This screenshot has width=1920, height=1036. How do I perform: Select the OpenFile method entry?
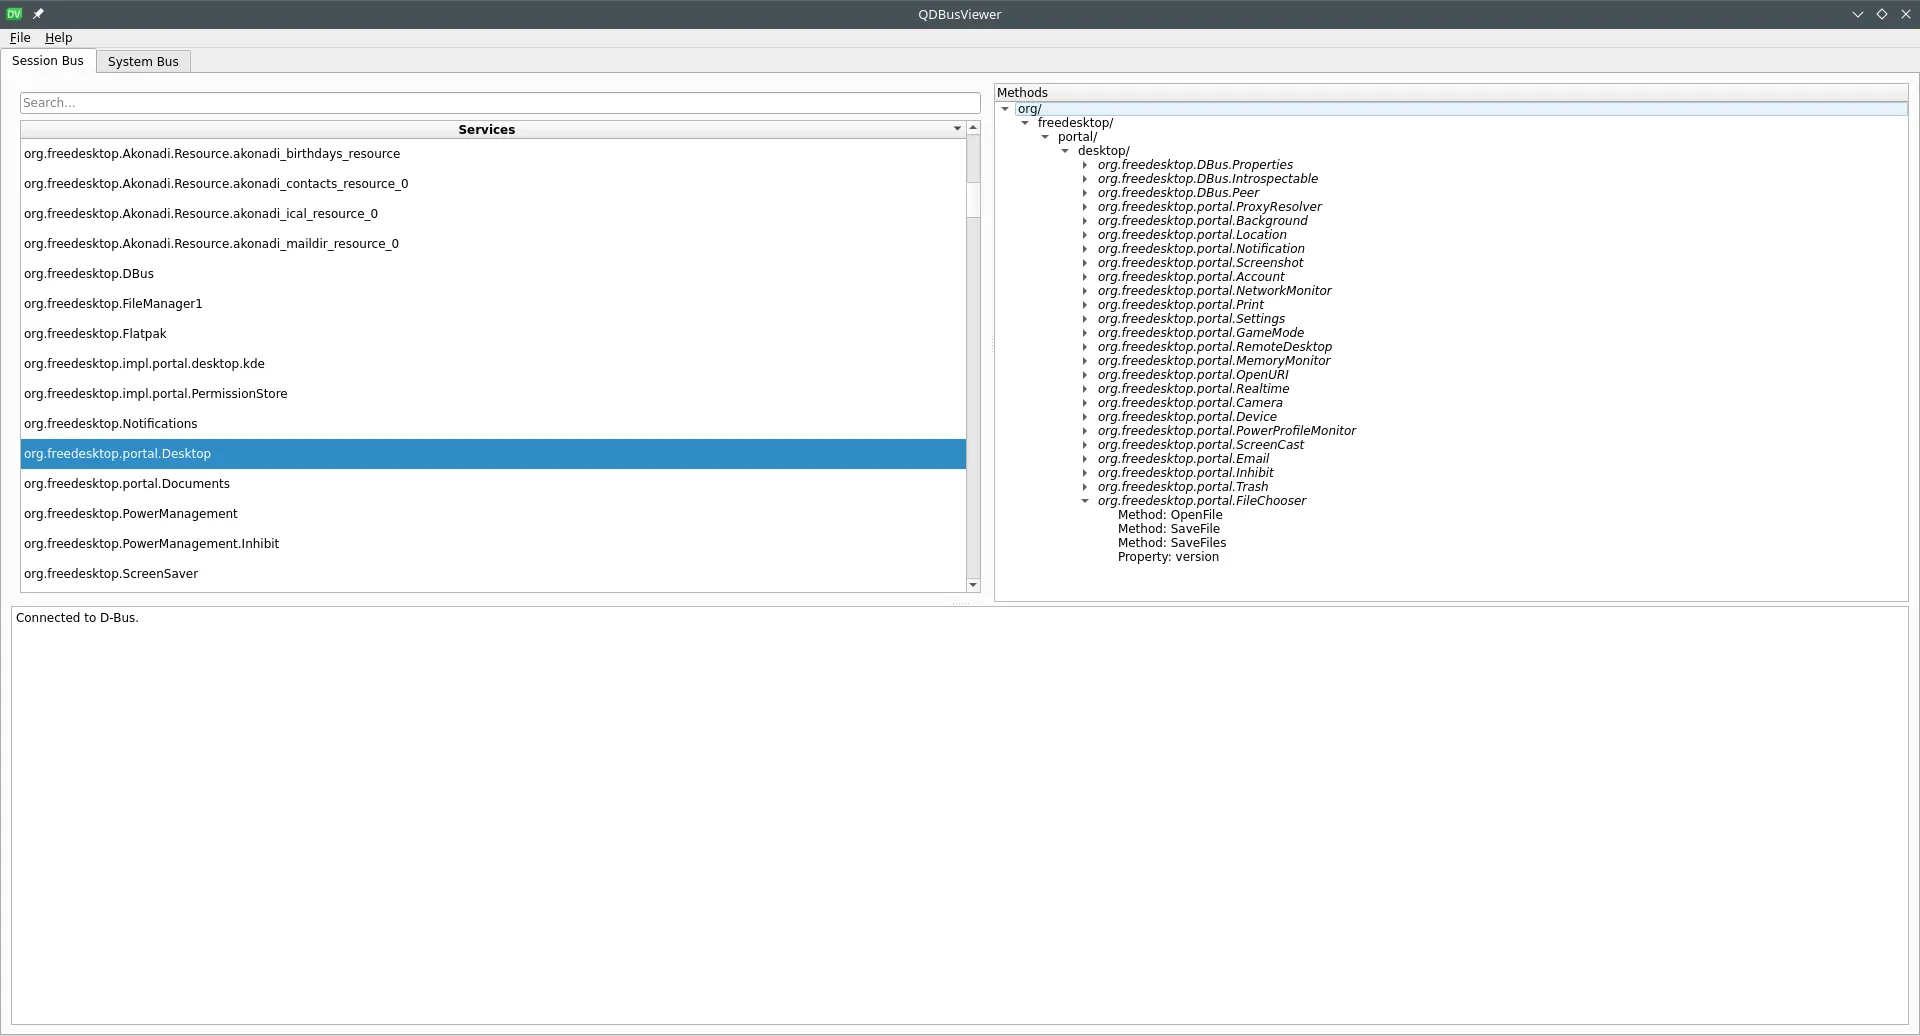(1169, 515)
